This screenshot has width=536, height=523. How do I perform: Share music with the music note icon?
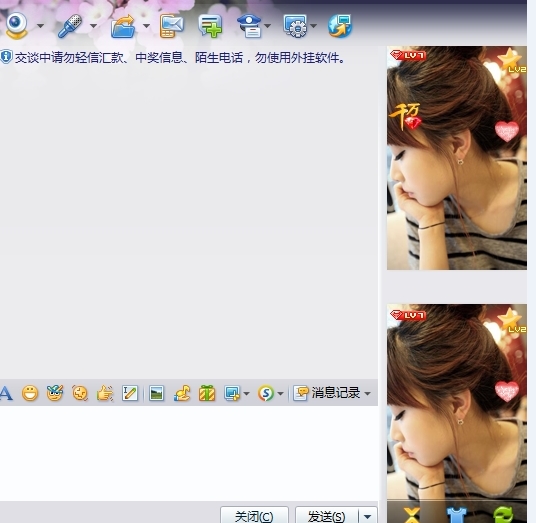tap(182, 393)
